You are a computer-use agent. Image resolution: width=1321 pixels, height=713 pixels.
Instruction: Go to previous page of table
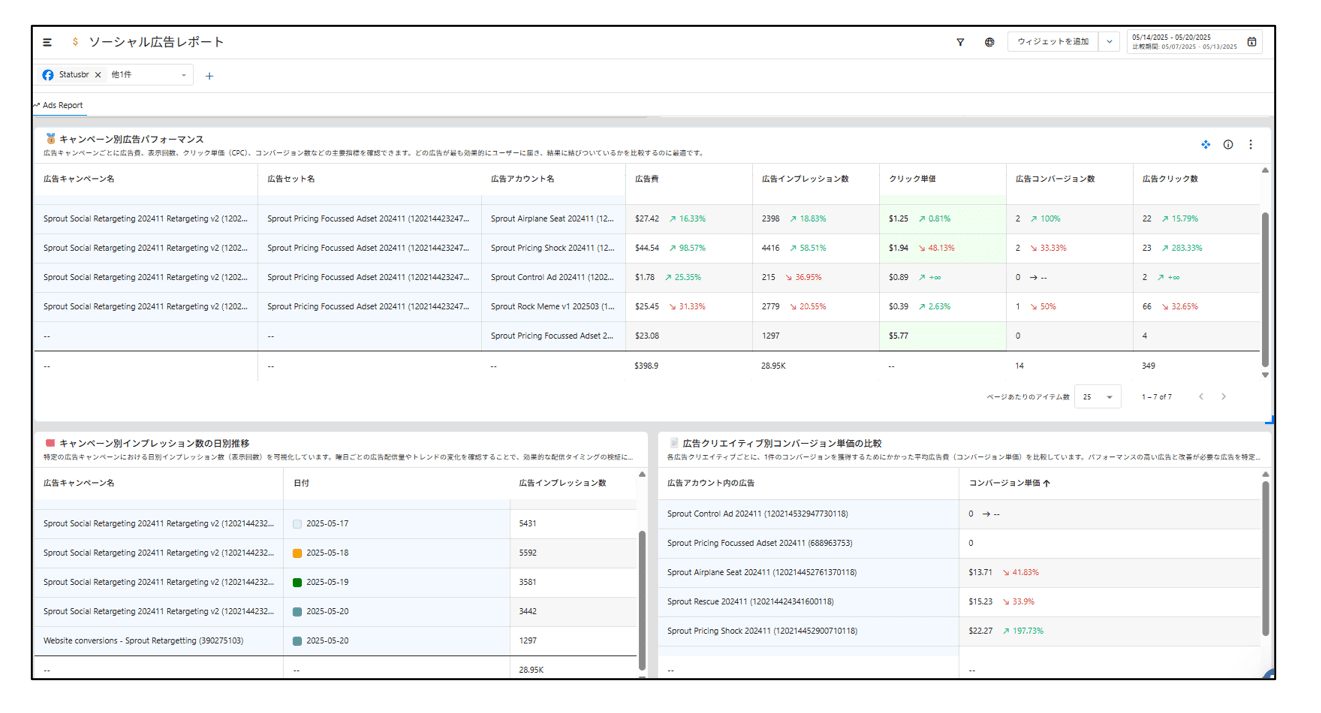(x=1201, y=397)
